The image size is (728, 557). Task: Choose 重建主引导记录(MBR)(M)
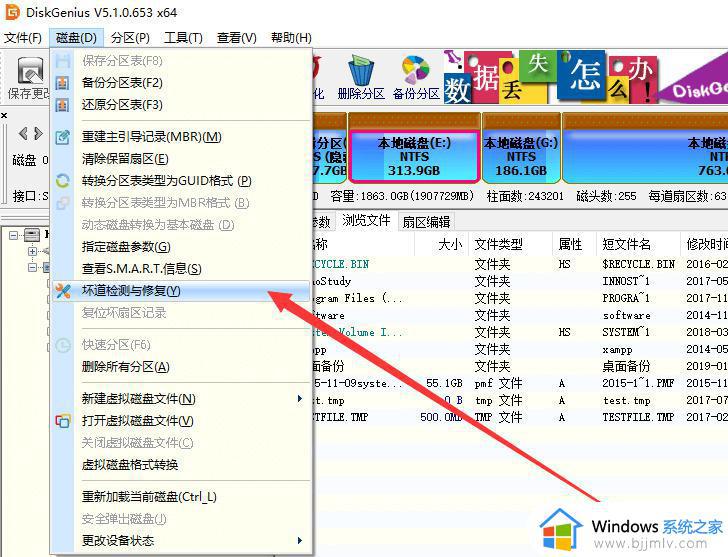coord(181,137)
